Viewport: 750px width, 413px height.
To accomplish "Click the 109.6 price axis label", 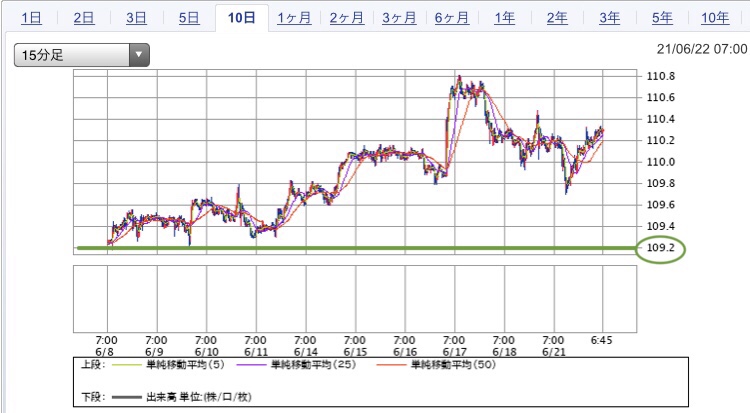I will click(x=661, y=205).
